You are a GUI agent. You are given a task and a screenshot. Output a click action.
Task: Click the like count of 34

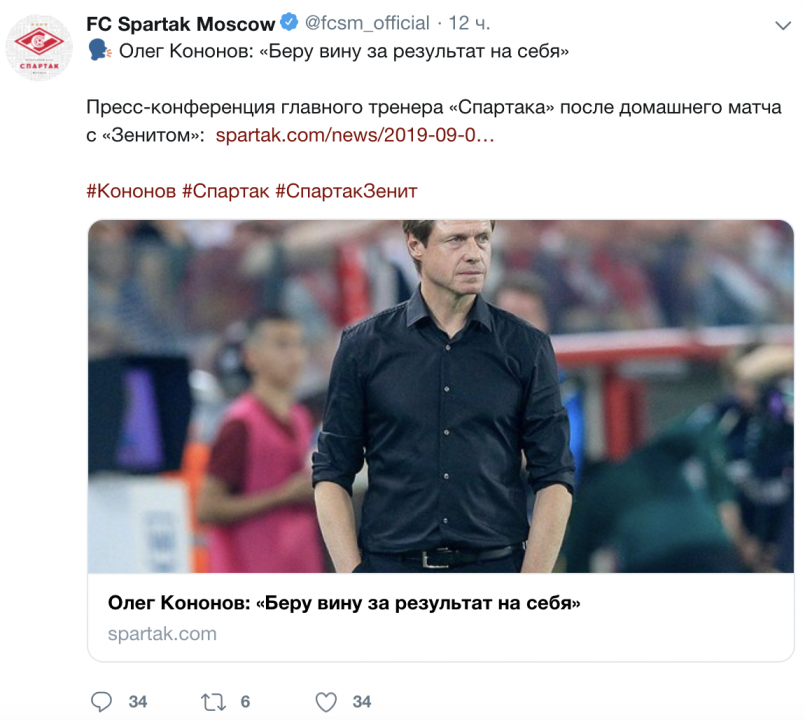point(362,702)
